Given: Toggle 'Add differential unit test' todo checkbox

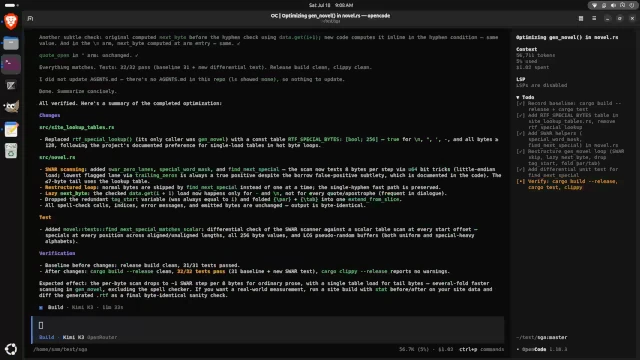Looking at the screenshot, I should pyautogui.click(x=520, y=169).
